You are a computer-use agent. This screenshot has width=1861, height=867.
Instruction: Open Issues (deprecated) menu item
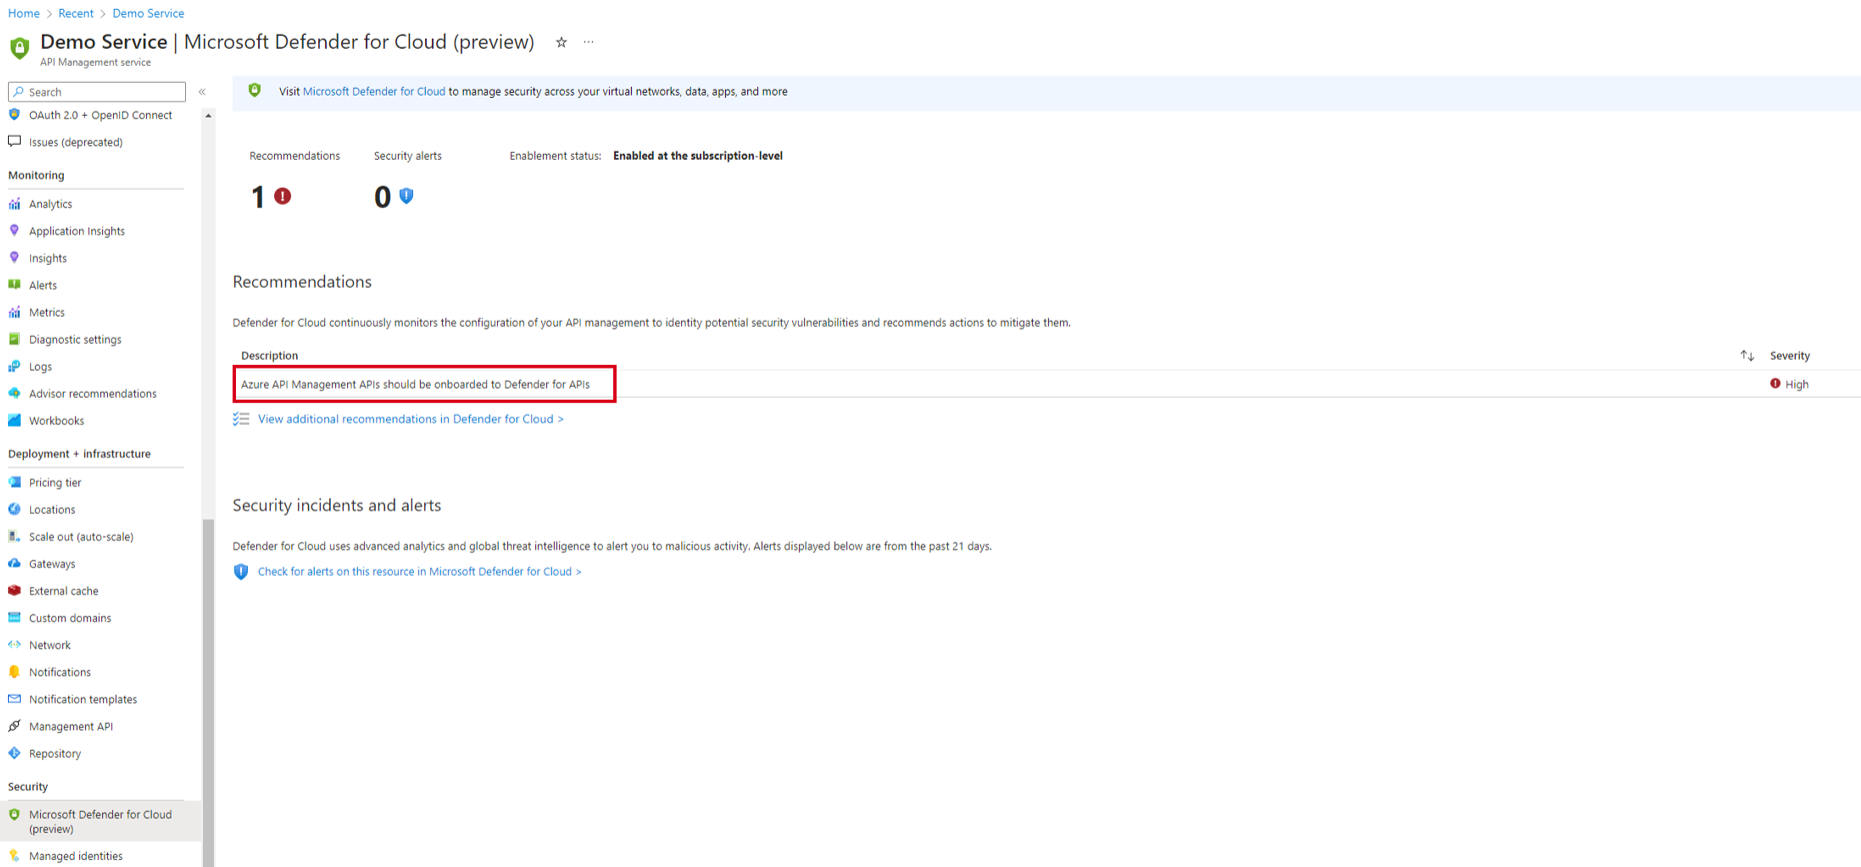click(x=76, y=142)
